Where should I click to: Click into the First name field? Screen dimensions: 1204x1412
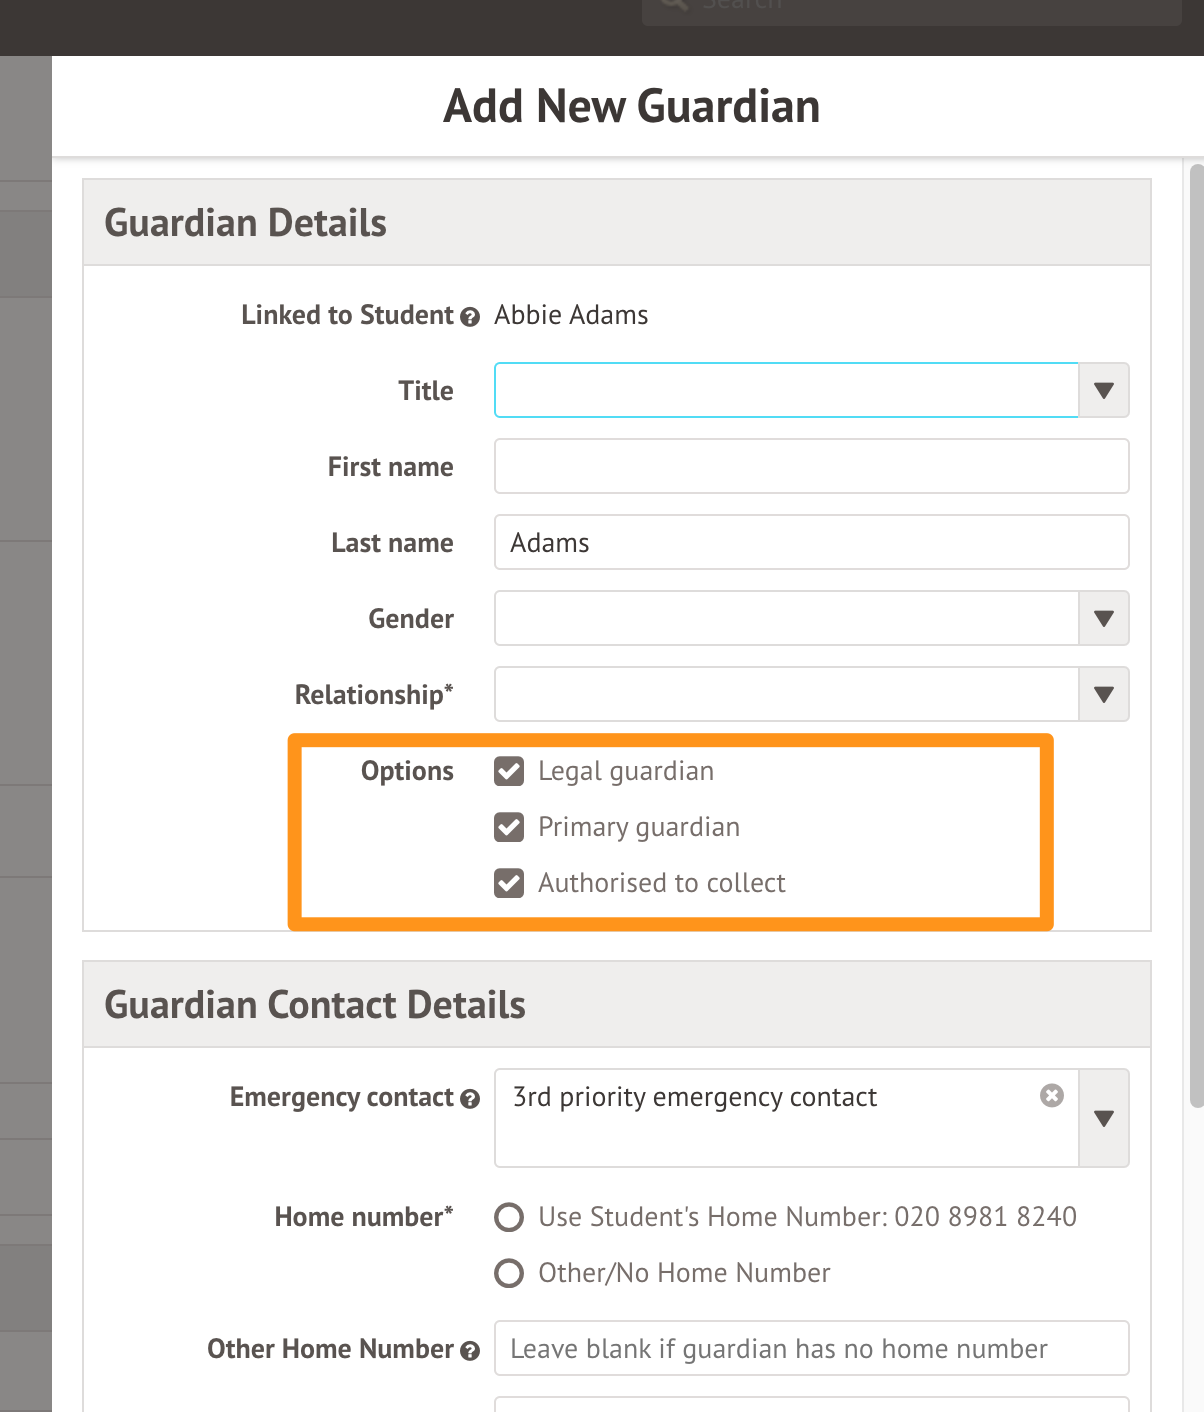pyautogui.click(x=811, y=466)
